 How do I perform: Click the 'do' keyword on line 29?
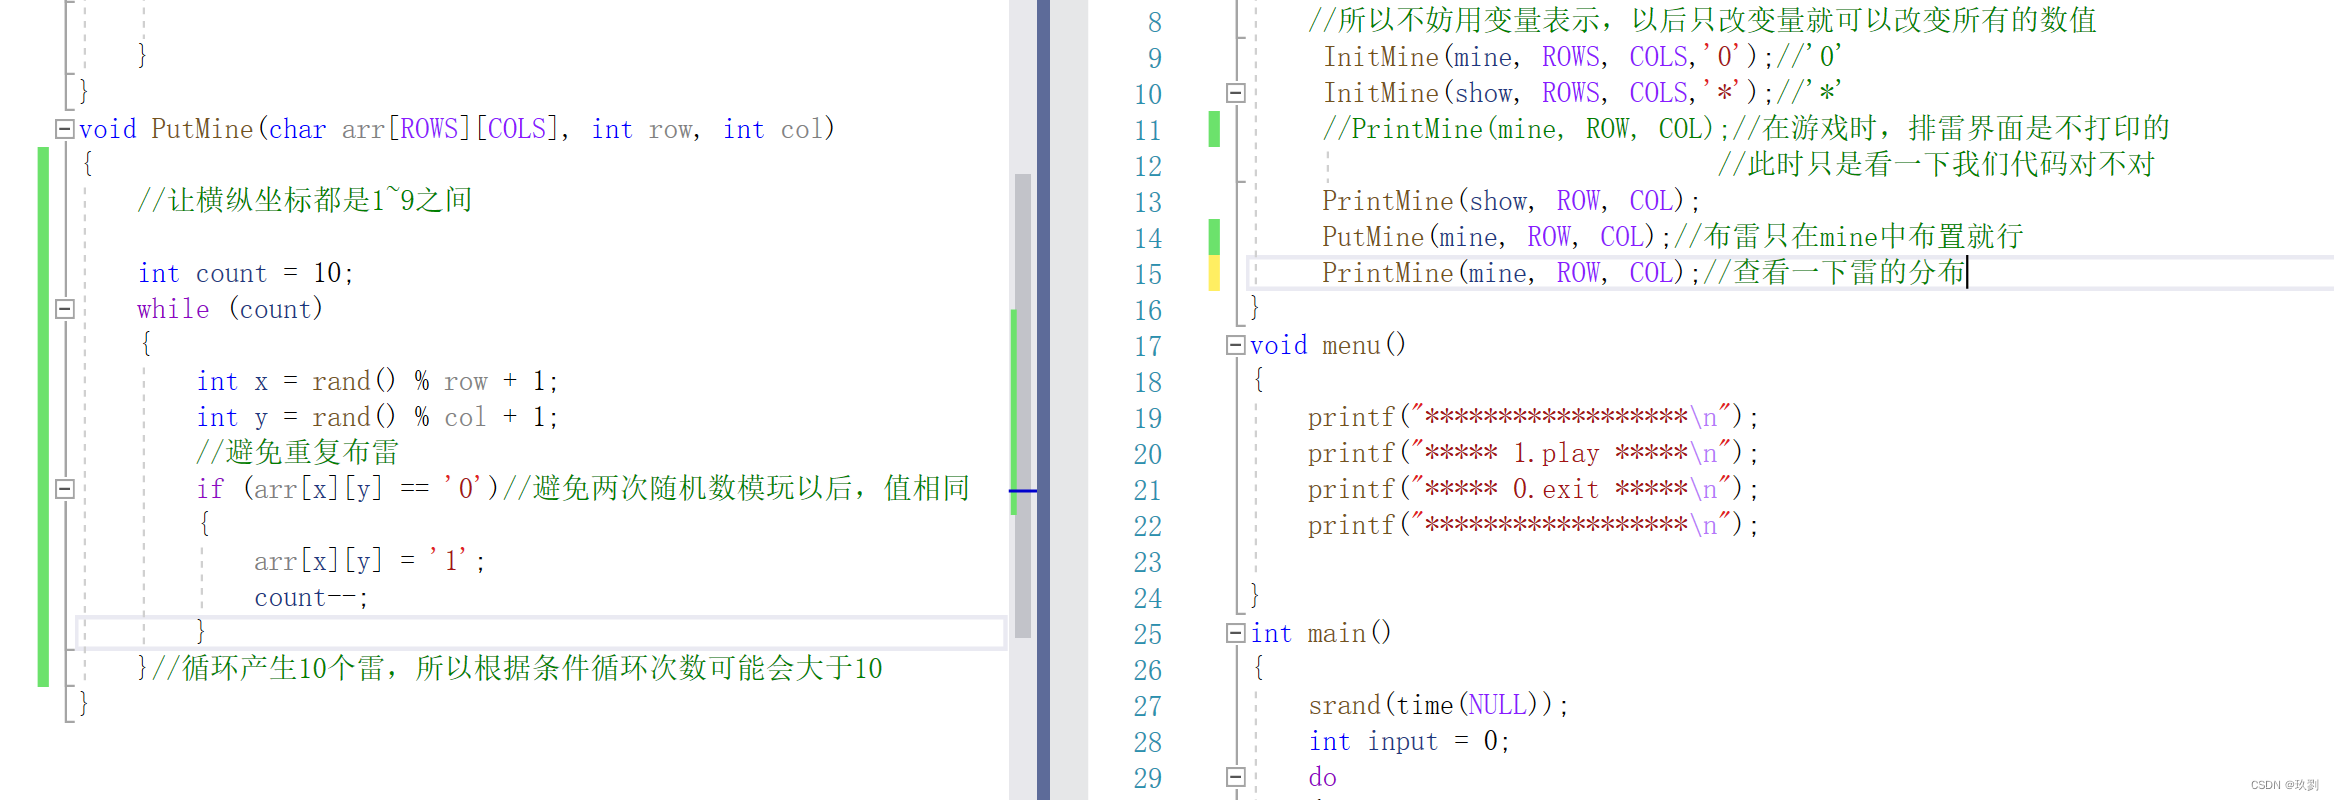[x=1322, y=777]
